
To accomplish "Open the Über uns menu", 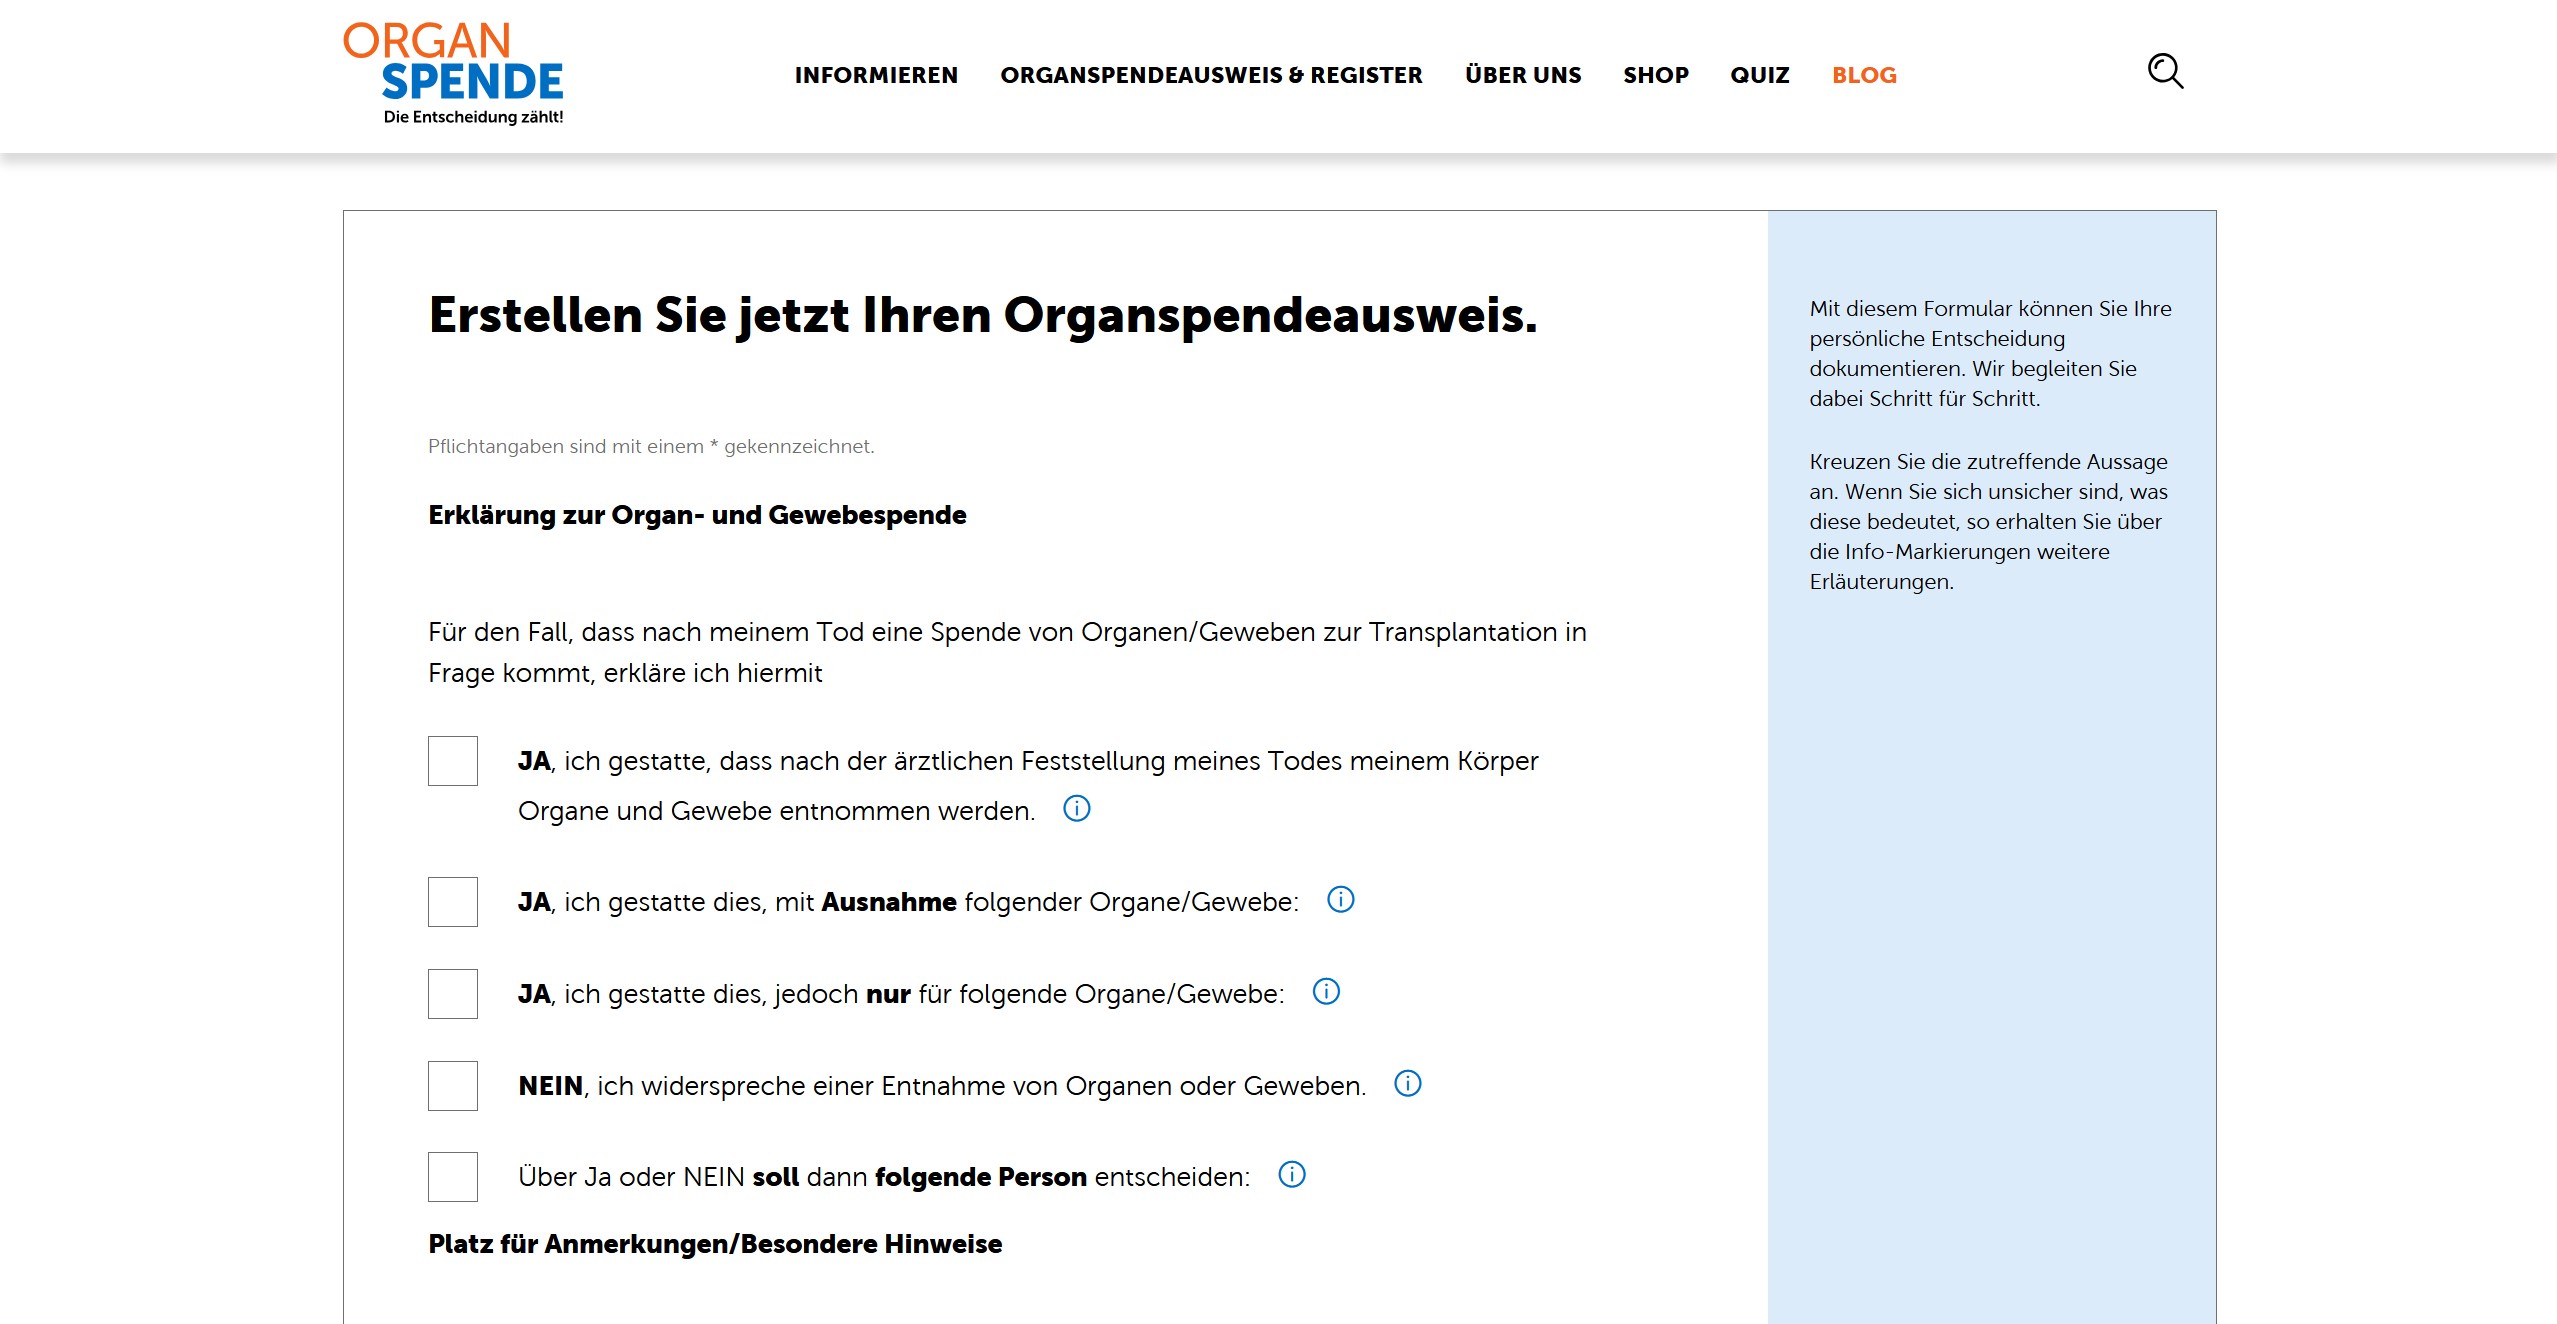I will click(1522, 75).
